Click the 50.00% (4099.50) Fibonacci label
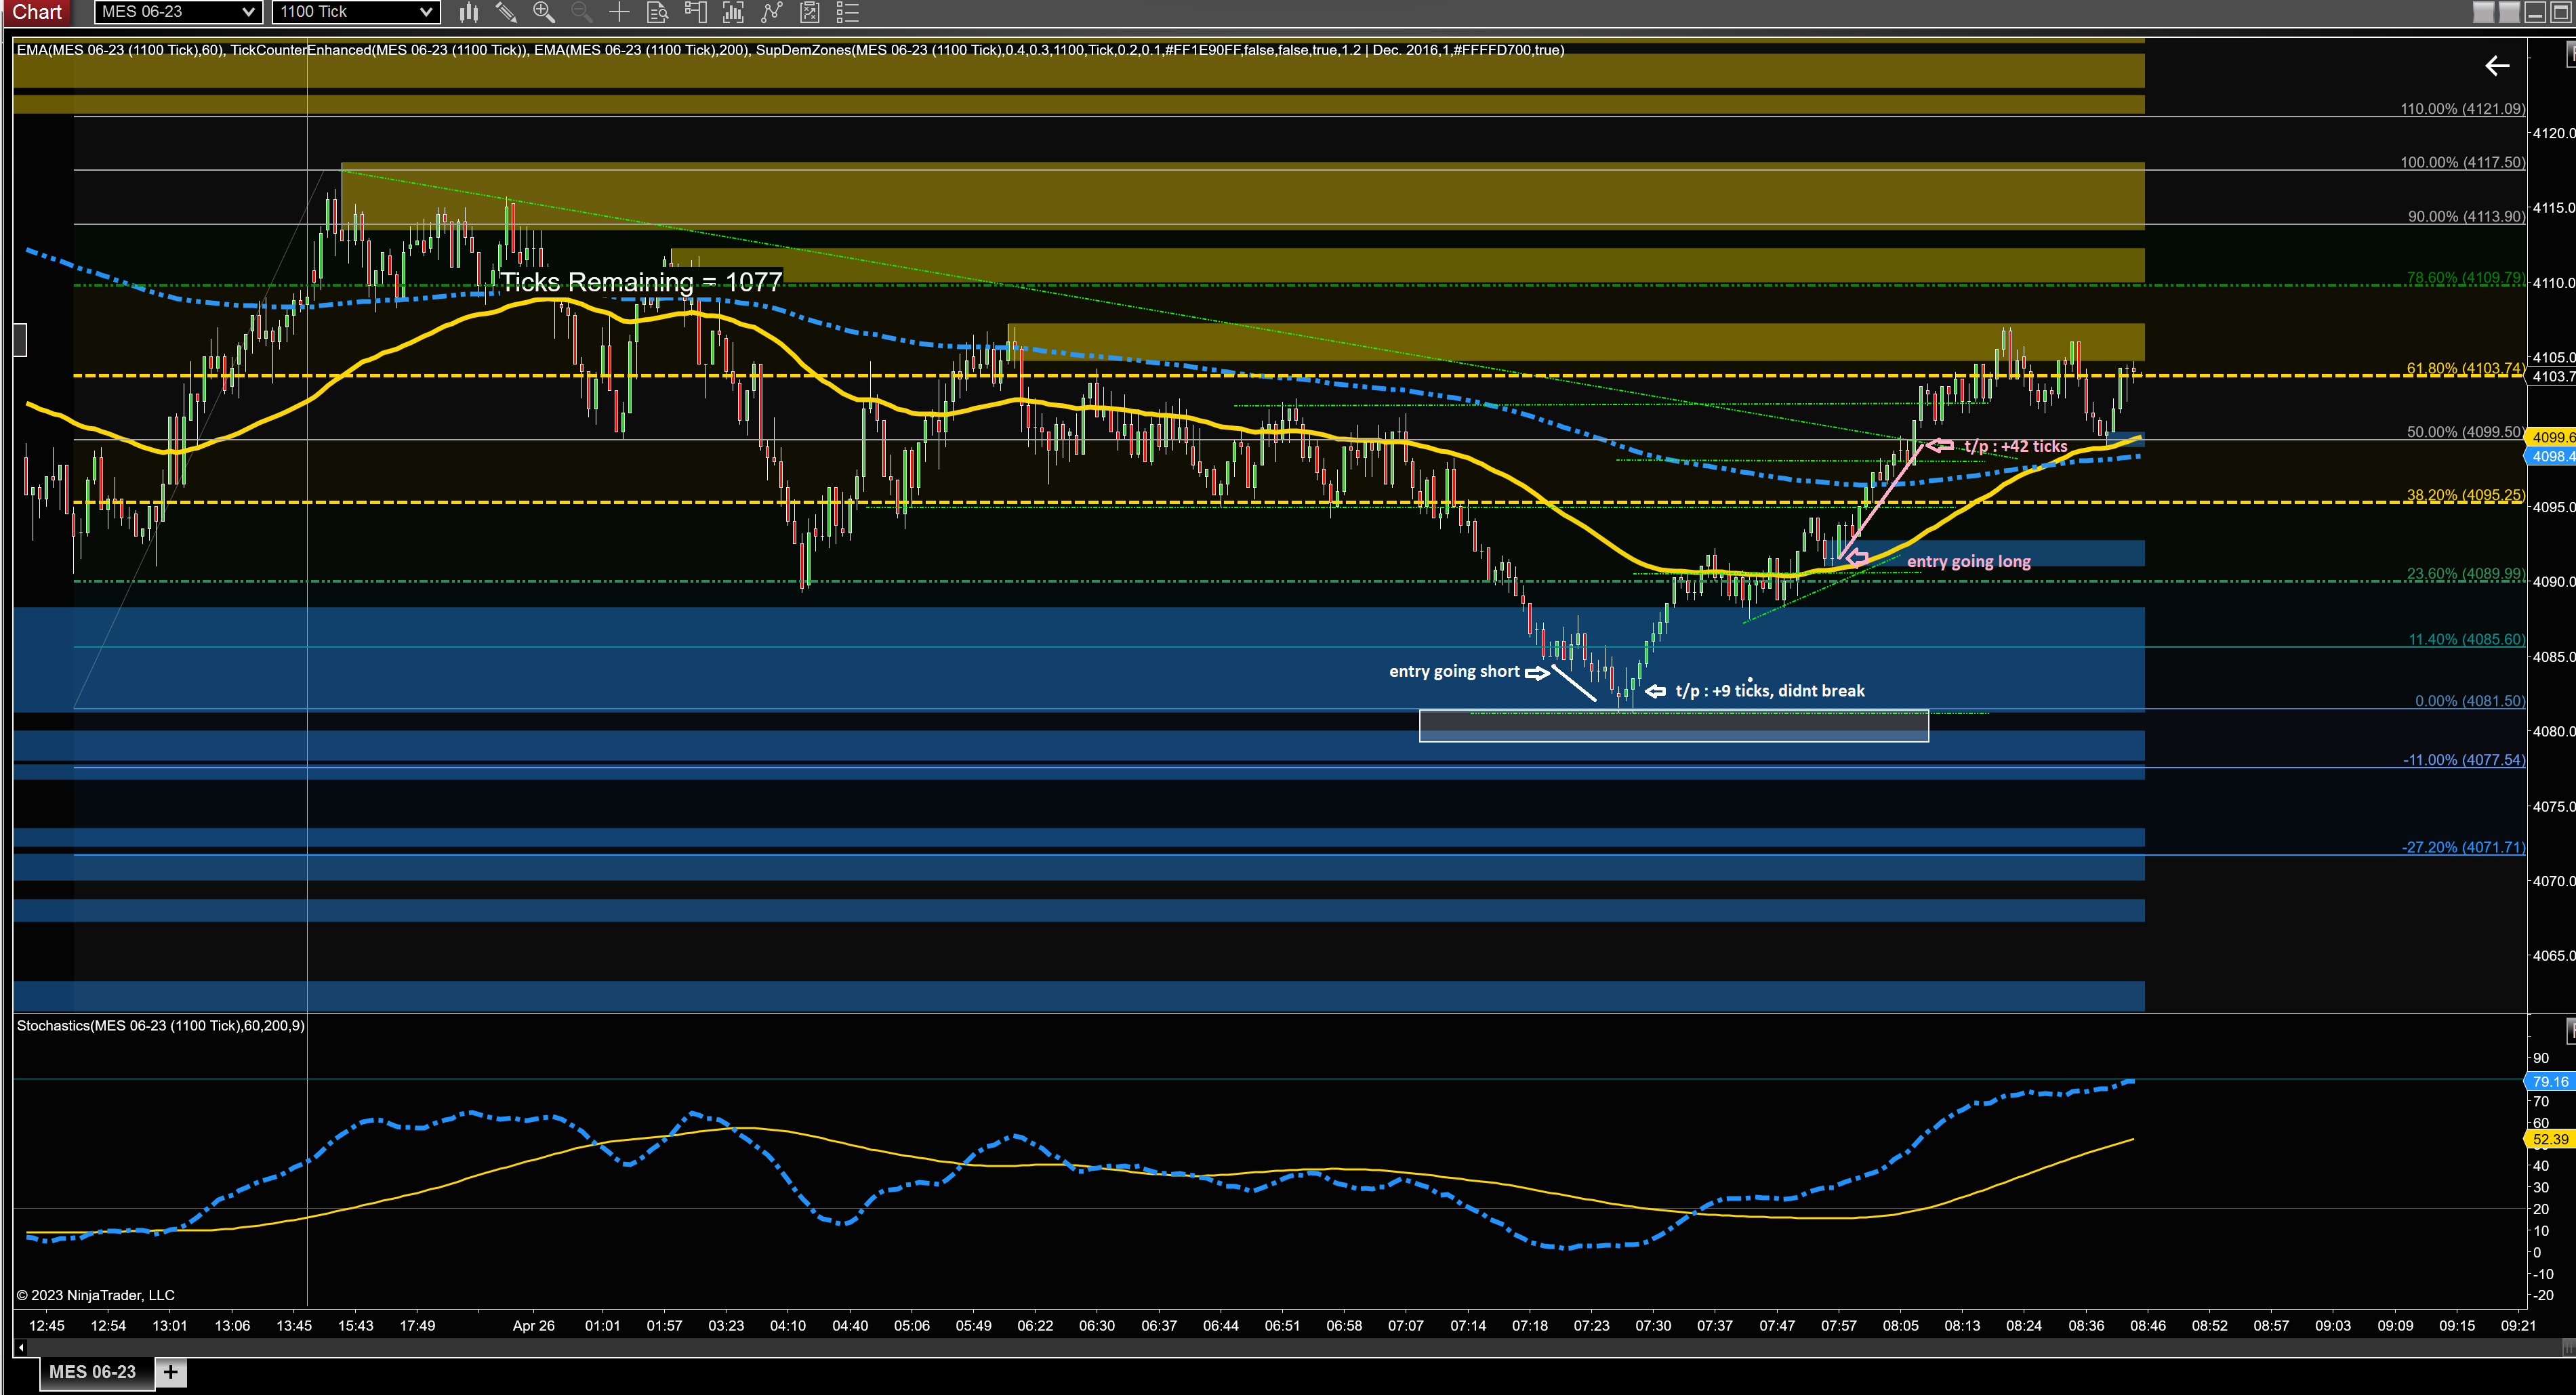Image resolution: width=2576 pixels, height=1395 pixels. tap(2465, 432)
